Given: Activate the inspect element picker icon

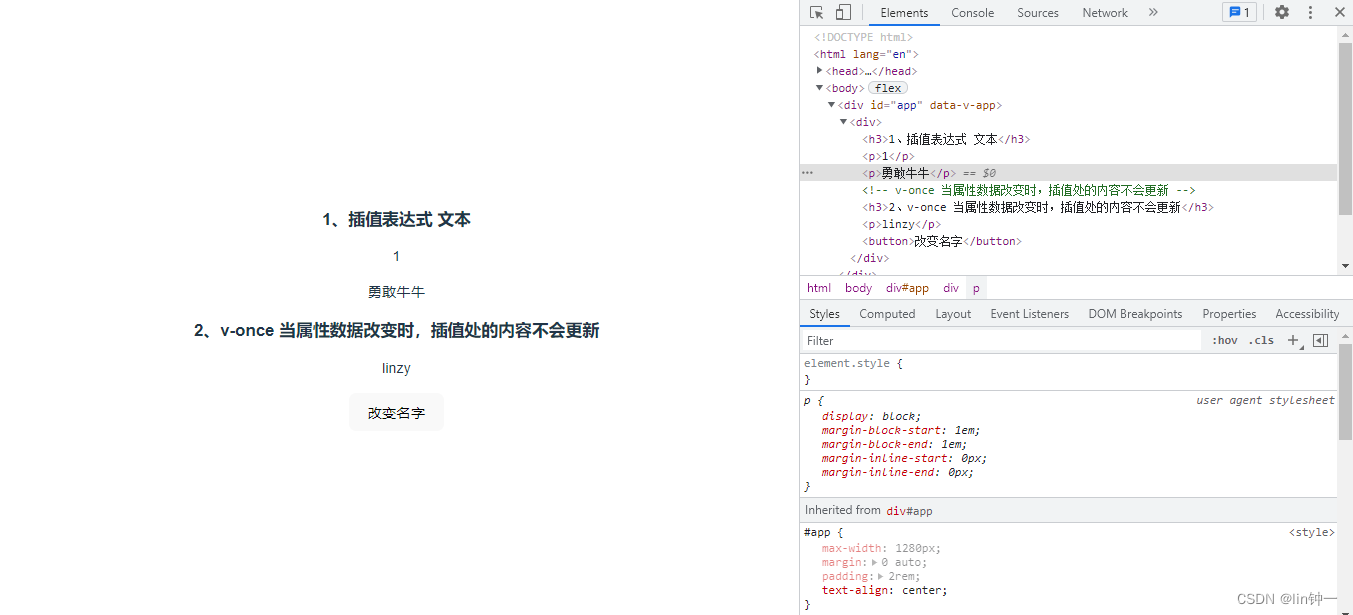Looking at the screenshot, I should click(817, 13).
